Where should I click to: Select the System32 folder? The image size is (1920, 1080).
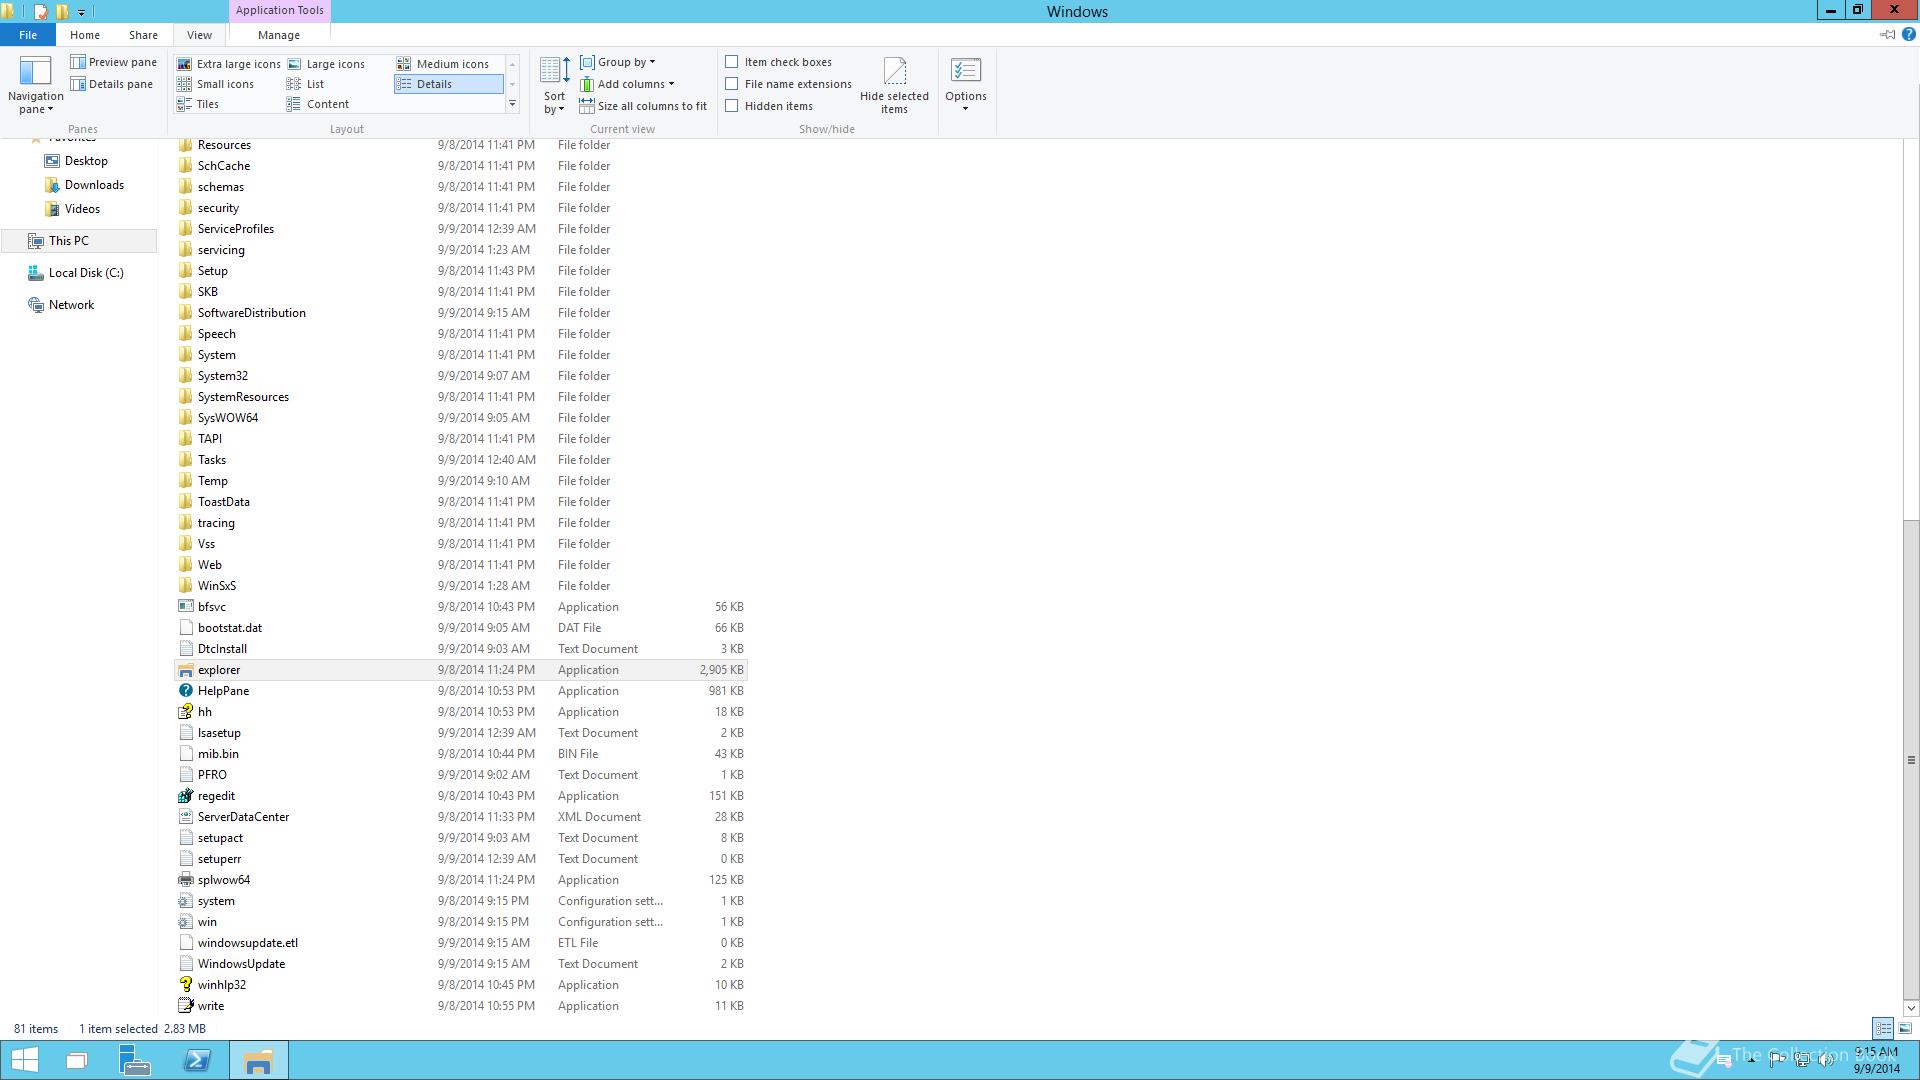[x=460, y=376]
